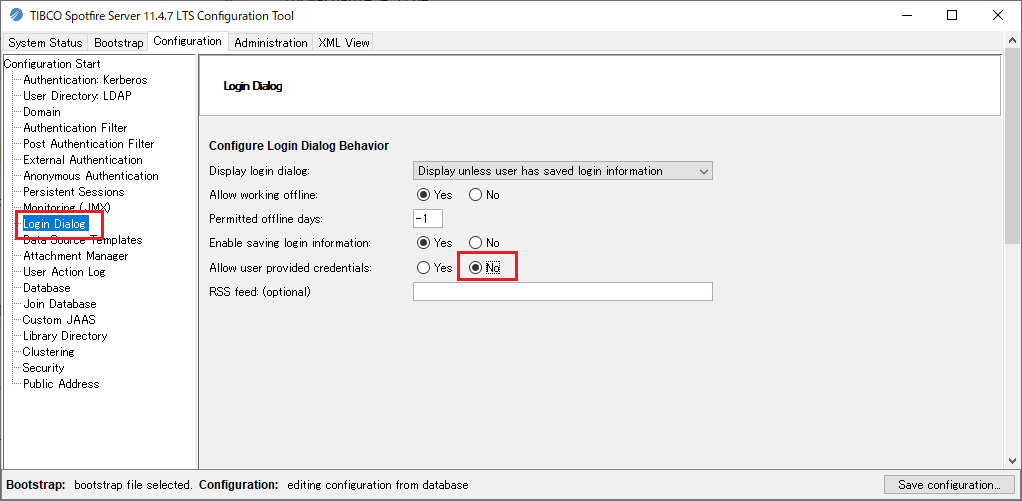Open Library Directory settings
1022x501 pixels.
(65, 336)
